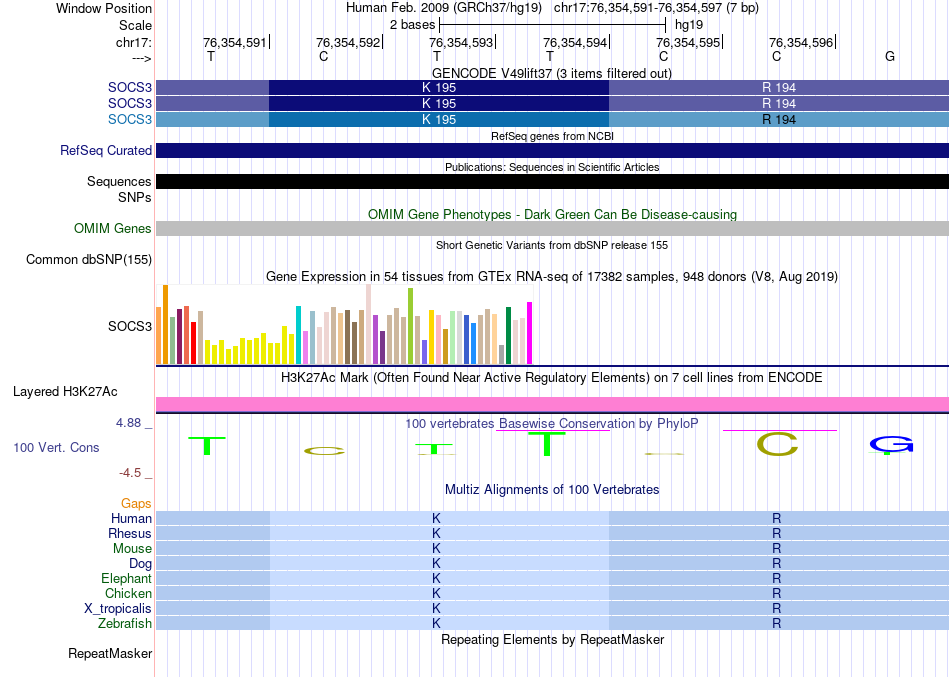The image size is (950, 677).
Task: Click R 194 in the light-blue SOCS3 transcript
Action: 779,119
